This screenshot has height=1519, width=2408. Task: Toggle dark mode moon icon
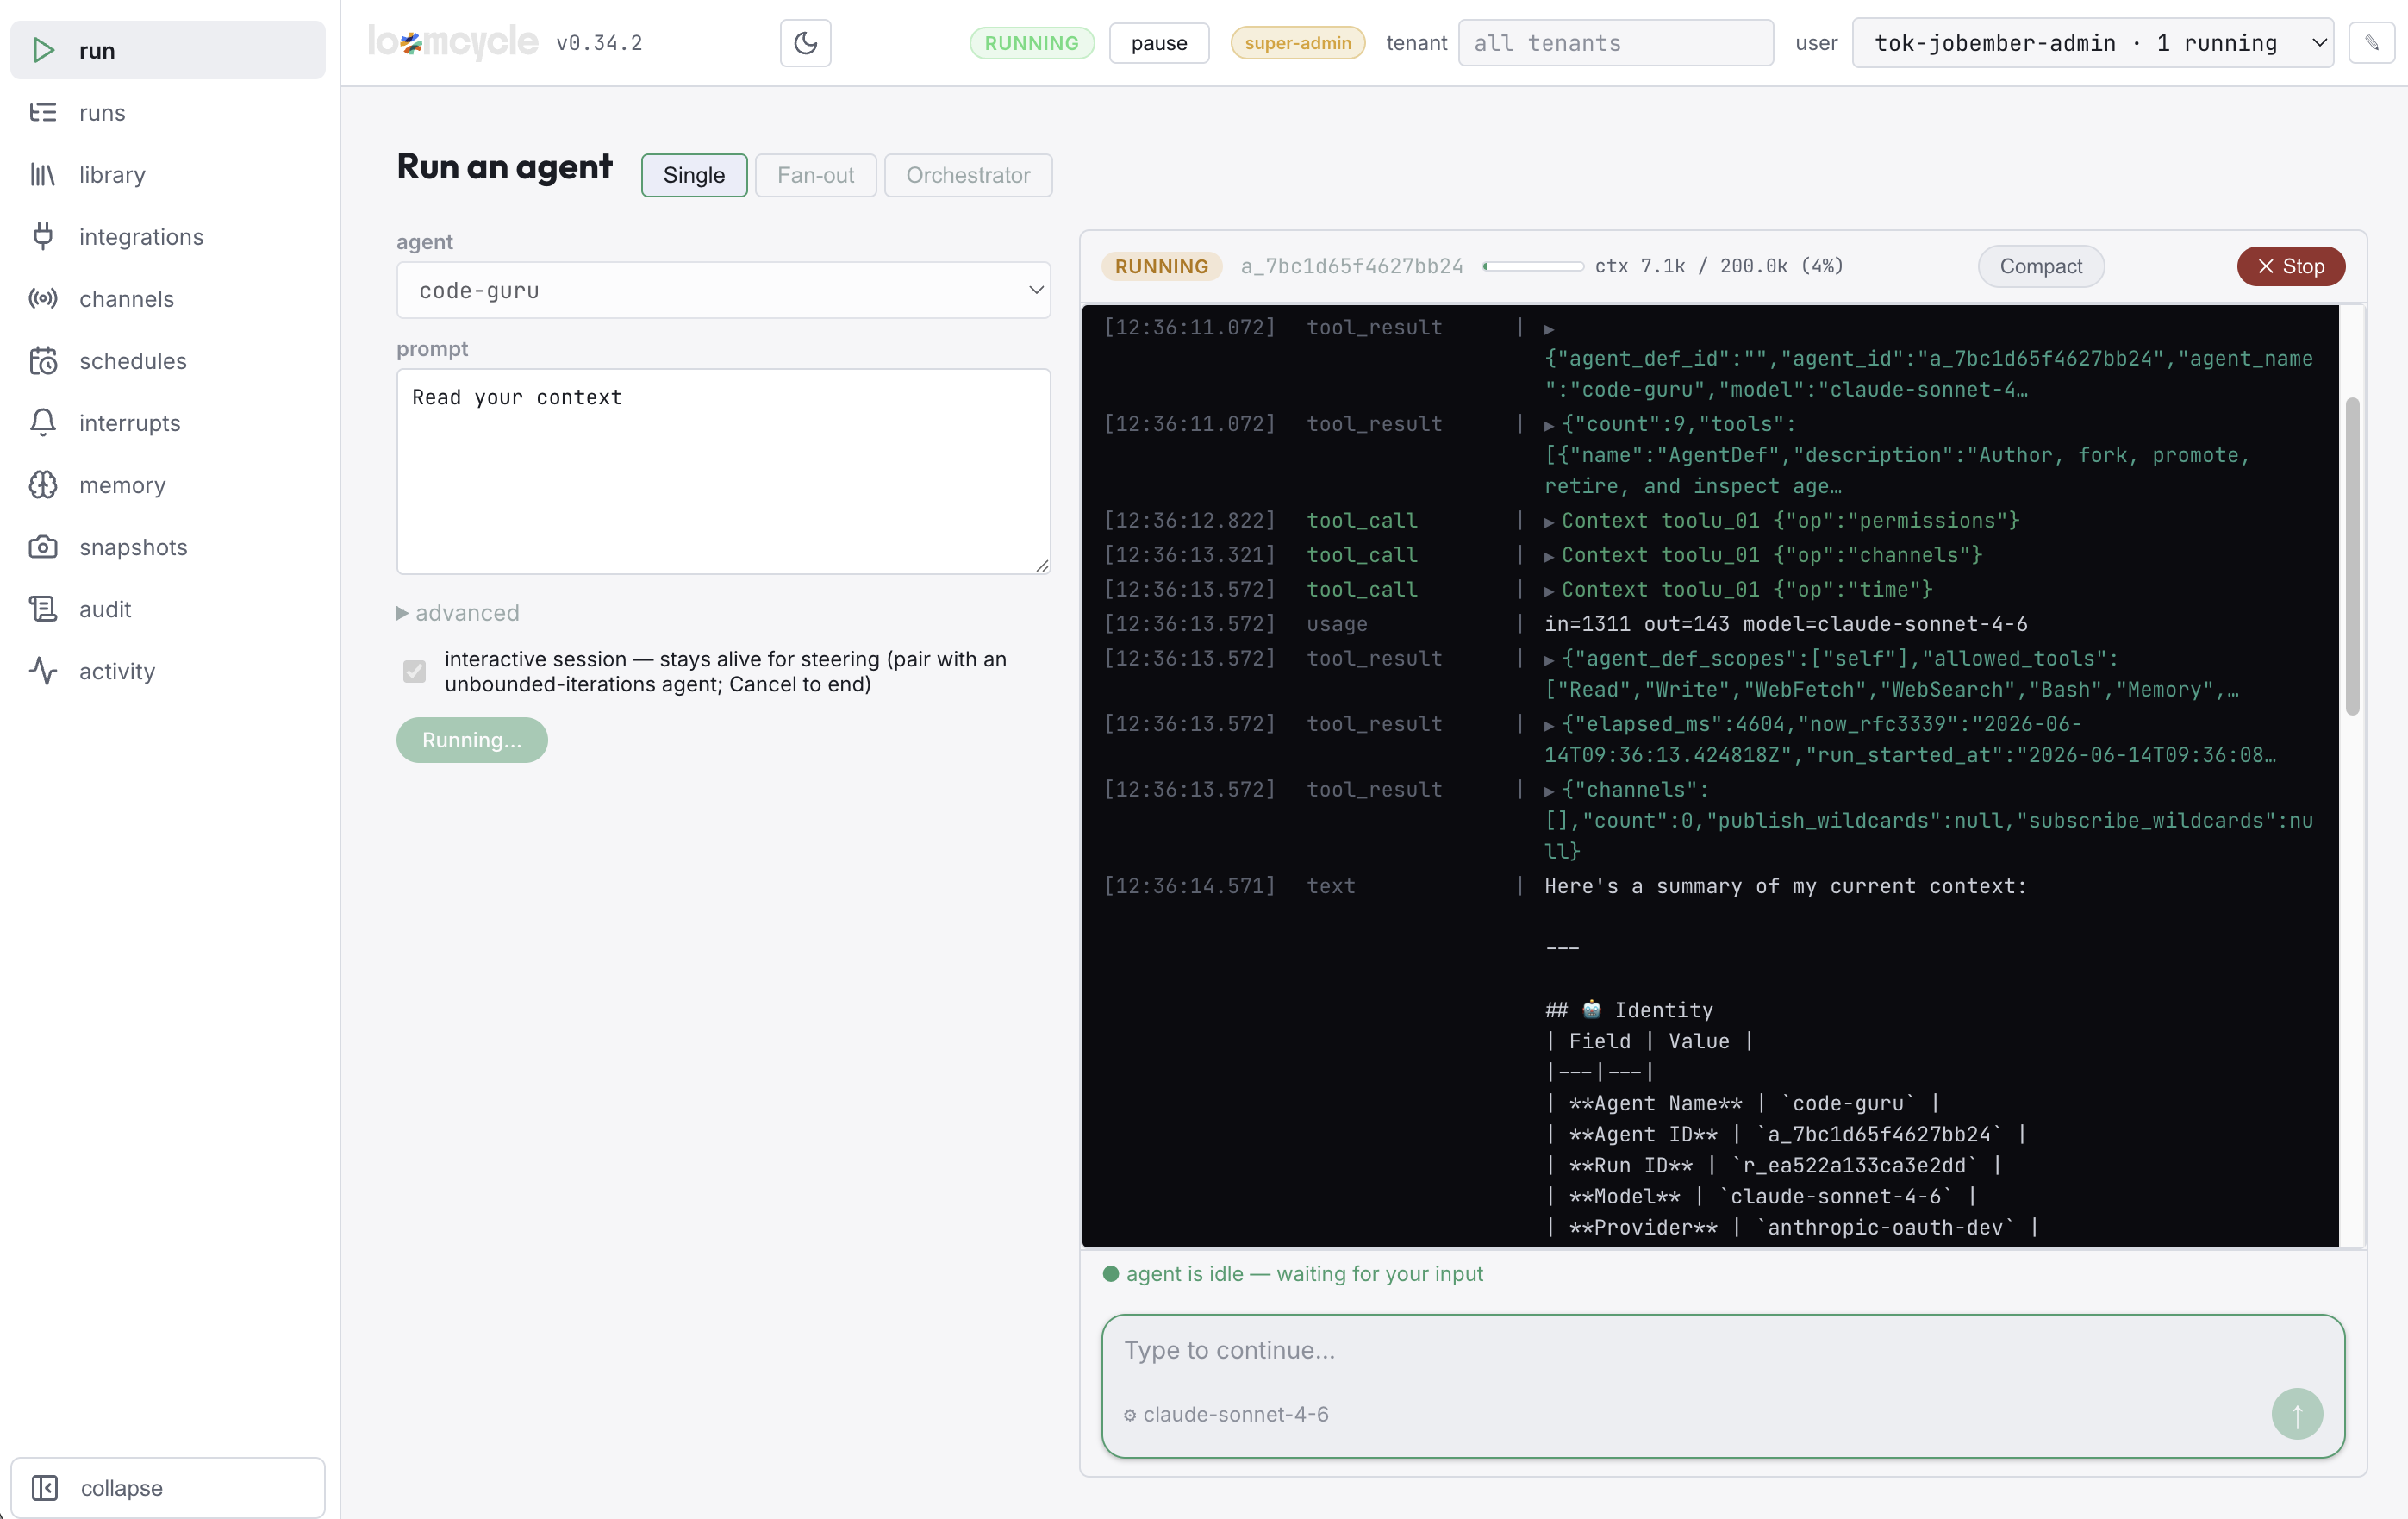805,43
